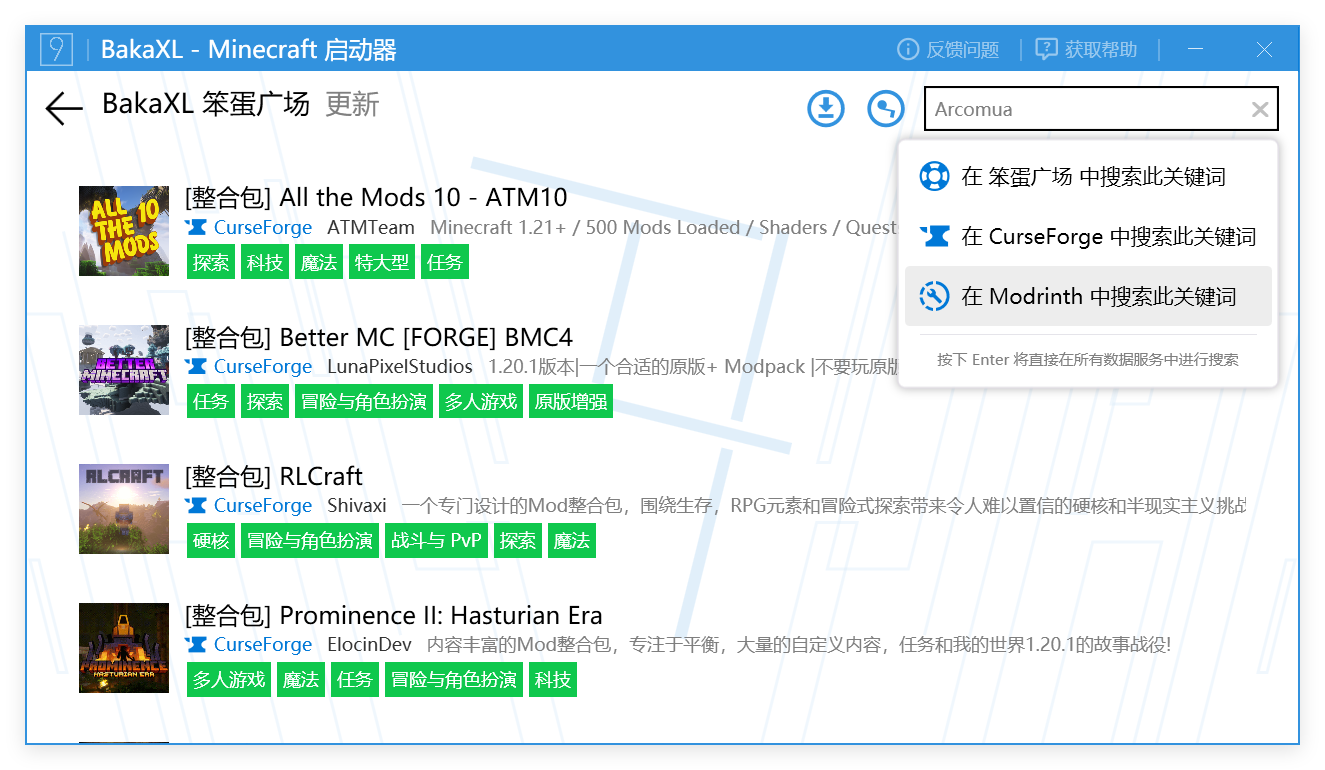This screenshot has height=770, width=1325.
Task: Click the 原版增强 tag on Better MC
Action: [570, 402]
